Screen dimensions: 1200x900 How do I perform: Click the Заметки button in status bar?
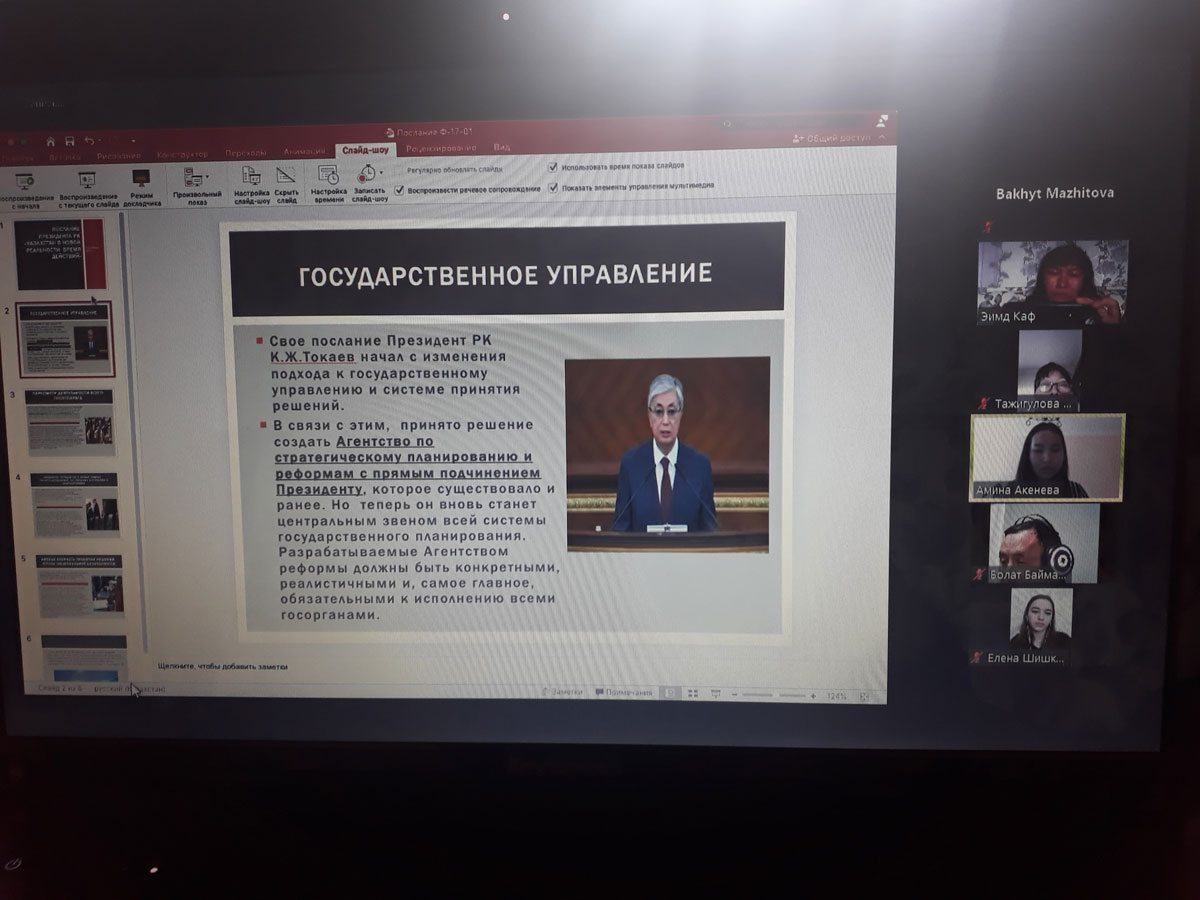tap(561, 692)
